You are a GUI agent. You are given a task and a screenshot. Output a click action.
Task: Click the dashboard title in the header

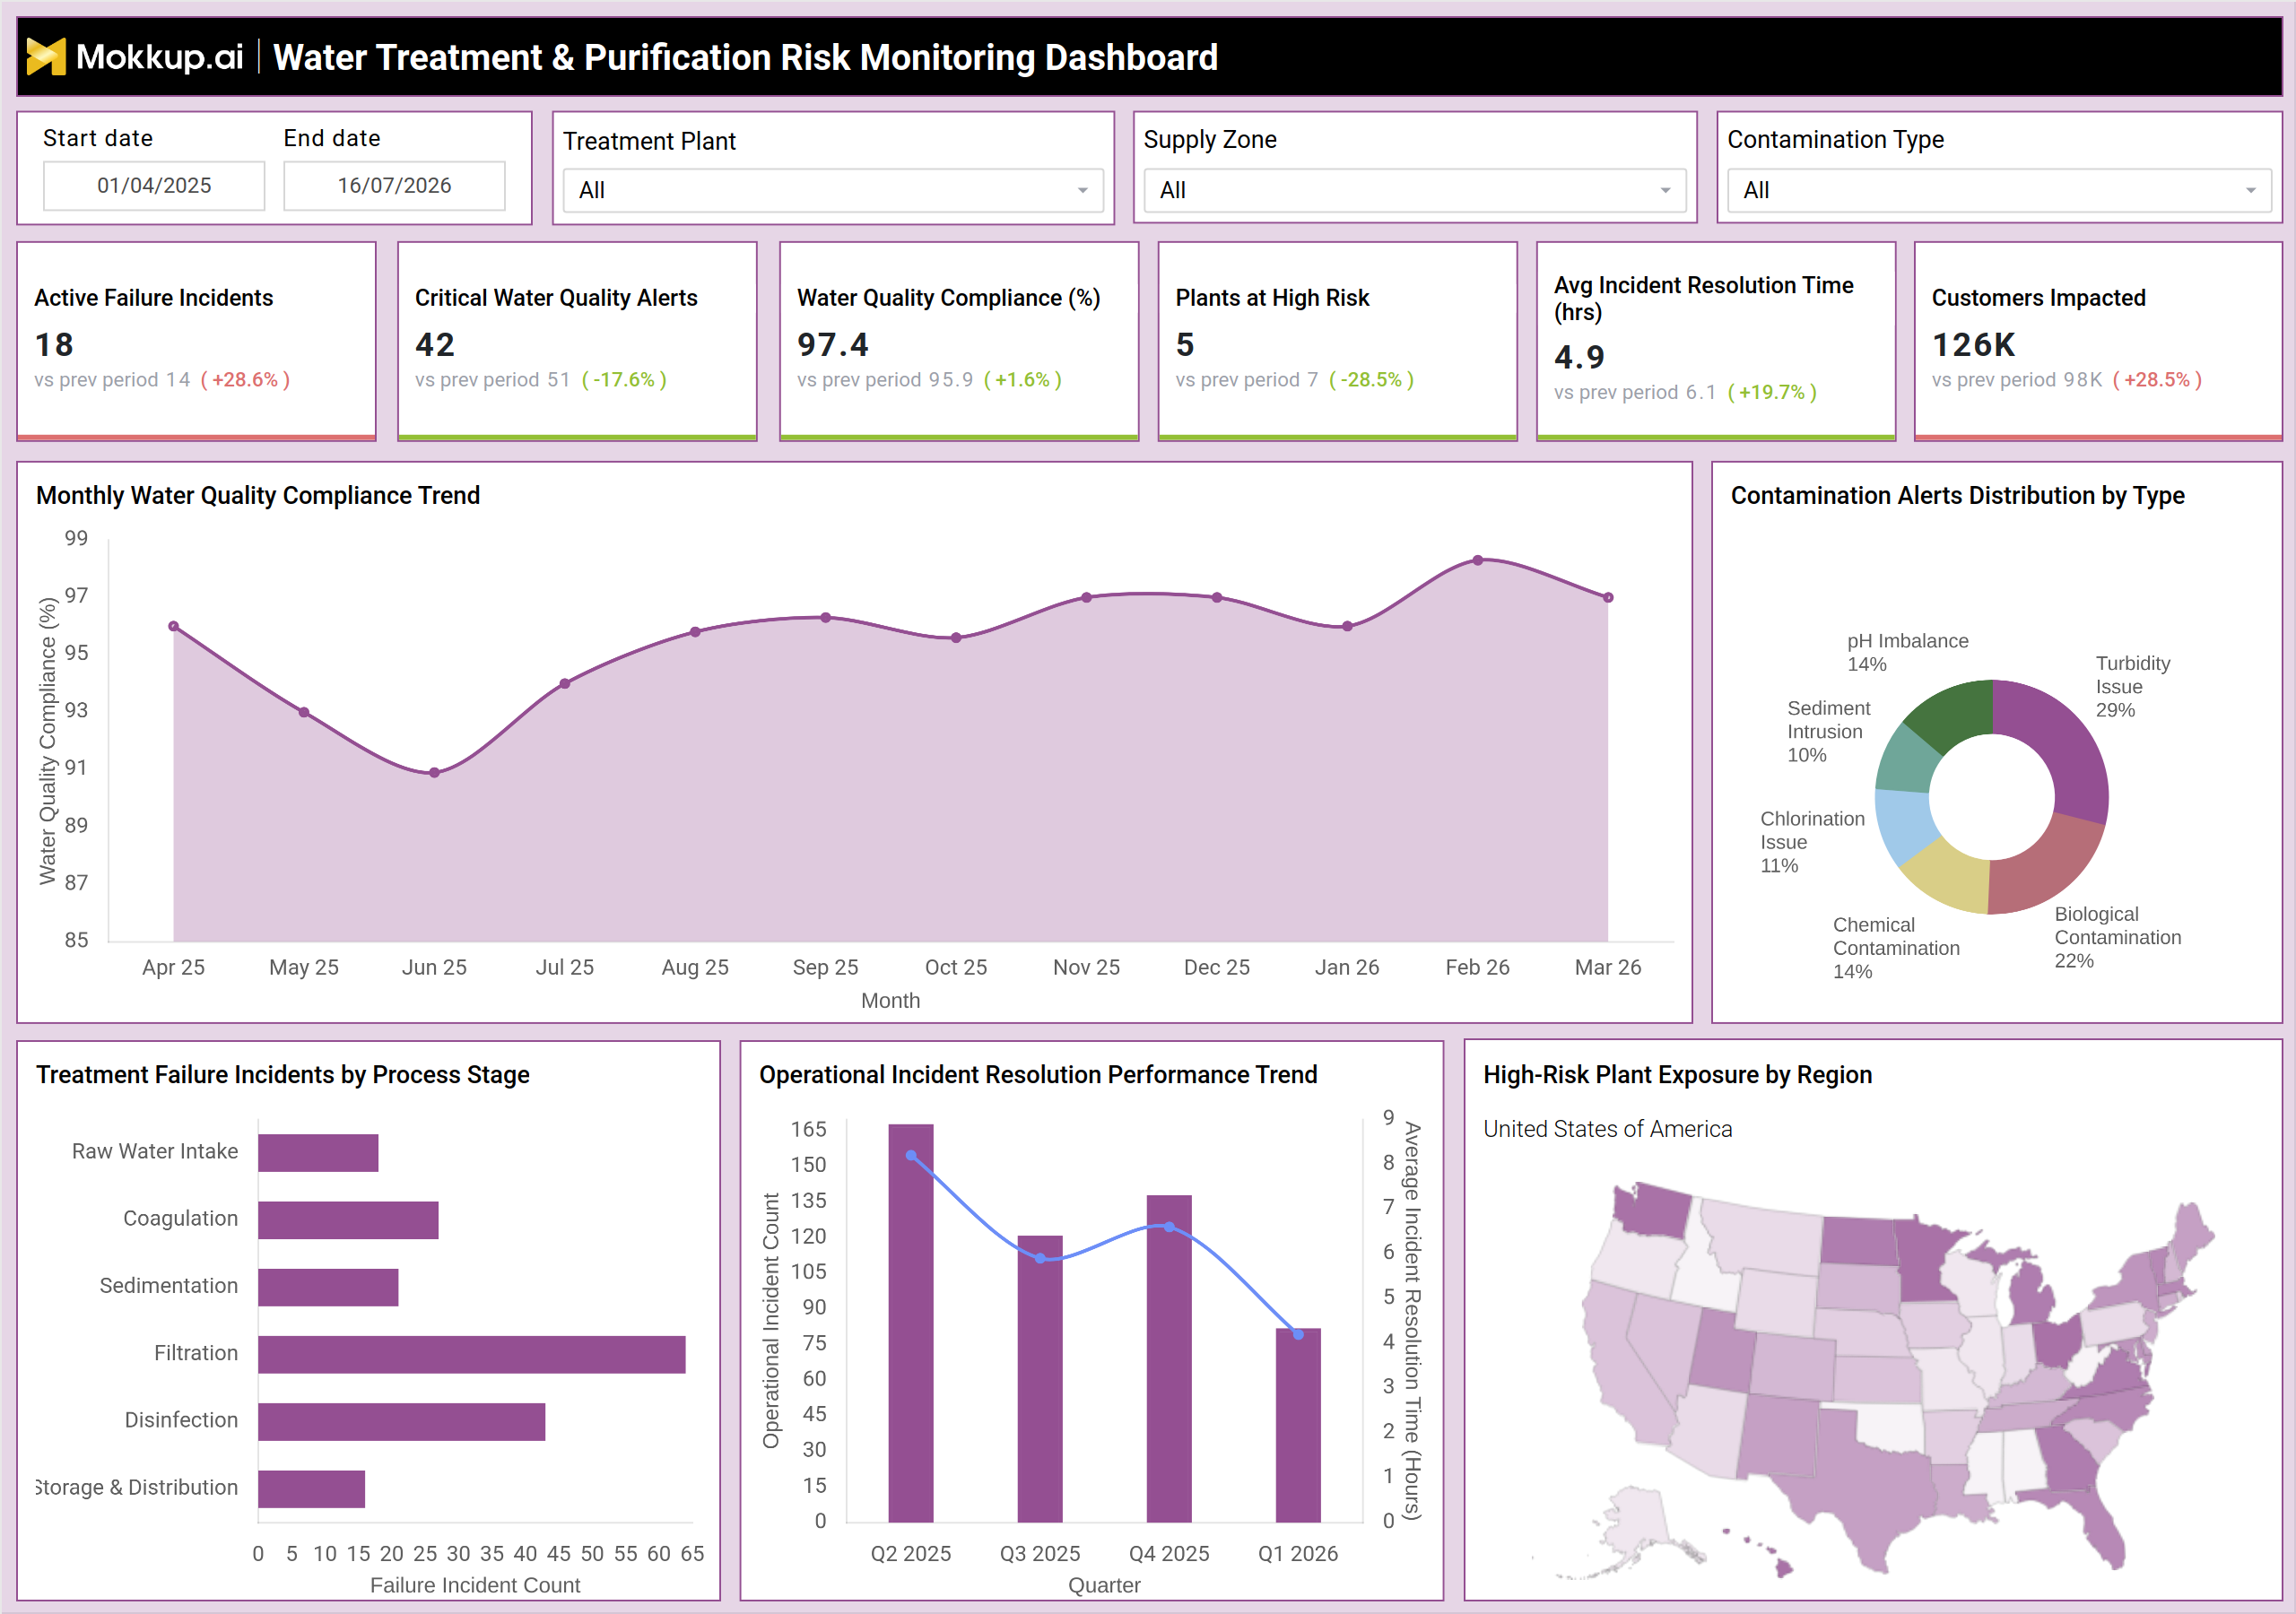745,57
